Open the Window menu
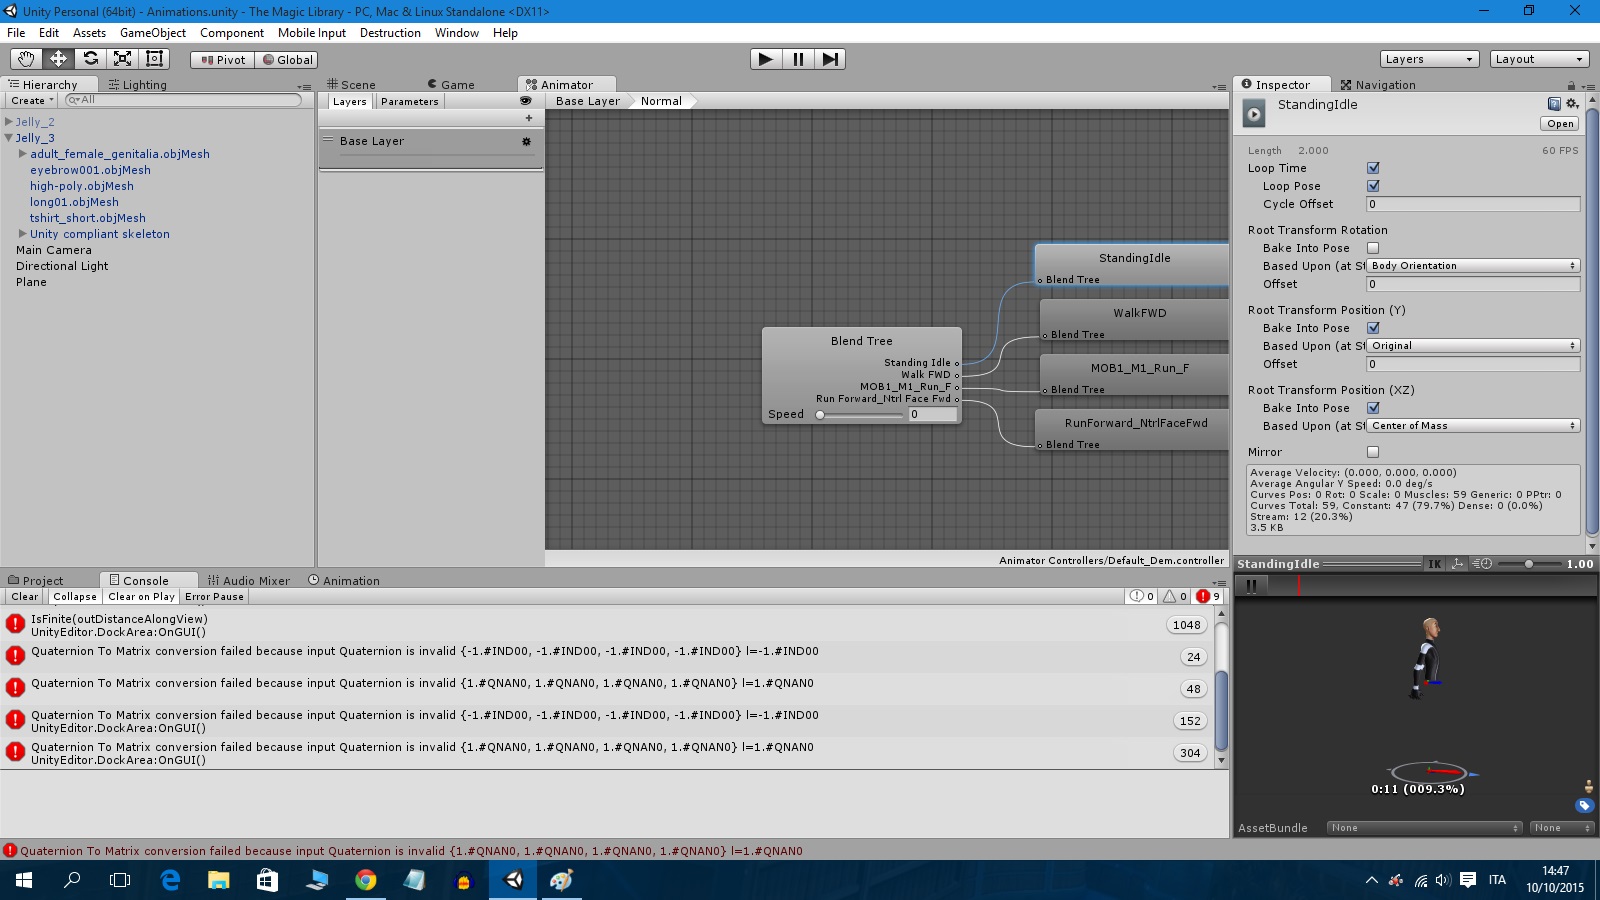 pos(457,33)
